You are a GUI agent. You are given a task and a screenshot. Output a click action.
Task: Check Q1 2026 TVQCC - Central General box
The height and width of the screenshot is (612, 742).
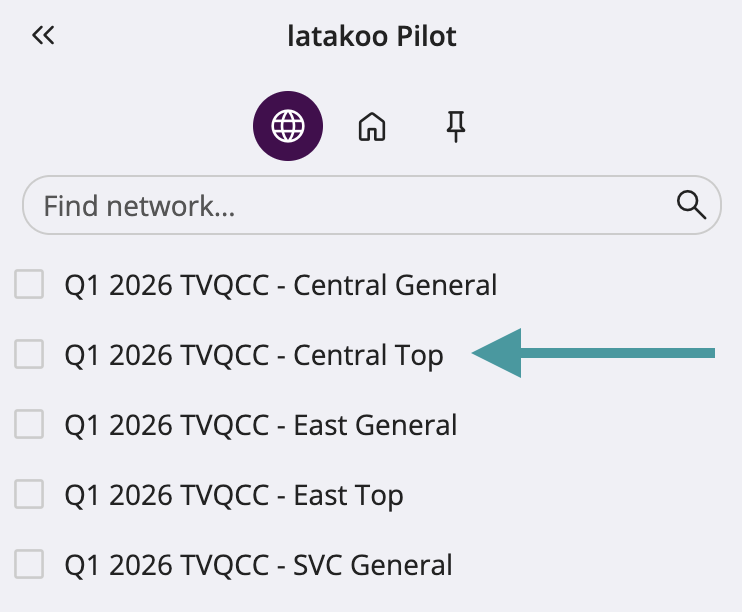tap(29, 285)
